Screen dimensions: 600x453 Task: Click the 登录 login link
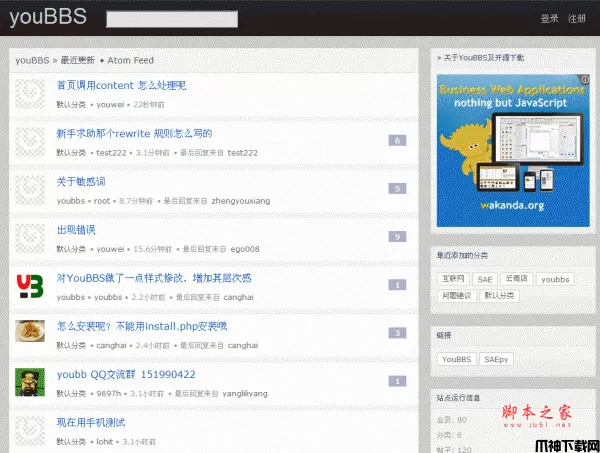pyautogui.click(x=549, y=18)
